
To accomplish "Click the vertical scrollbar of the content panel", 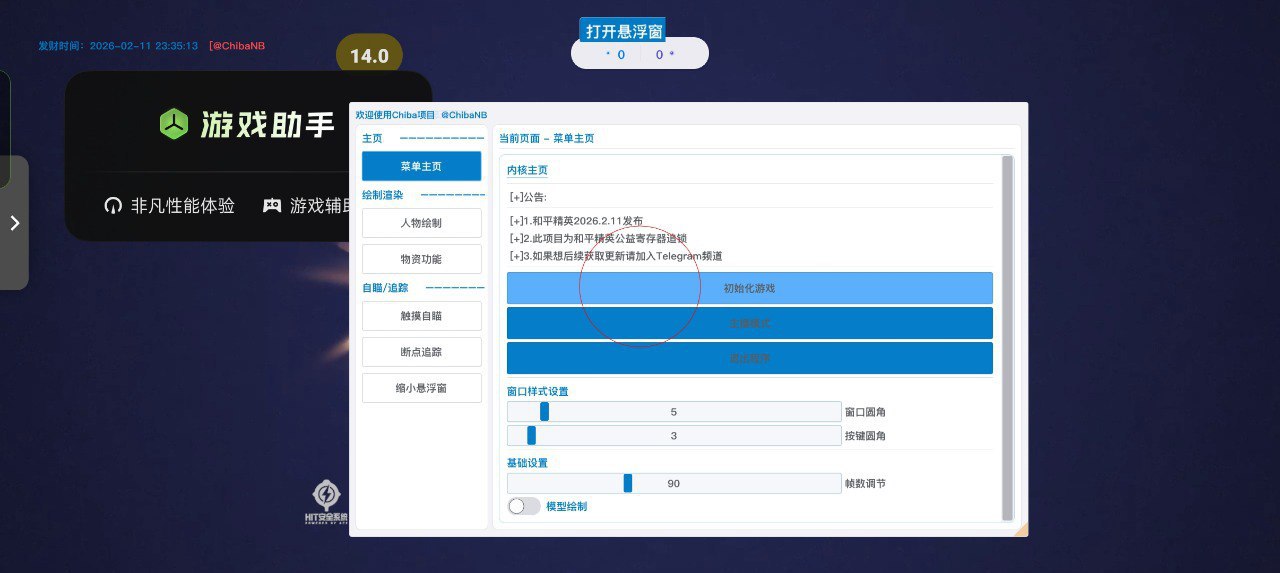I will point(1007,338).
